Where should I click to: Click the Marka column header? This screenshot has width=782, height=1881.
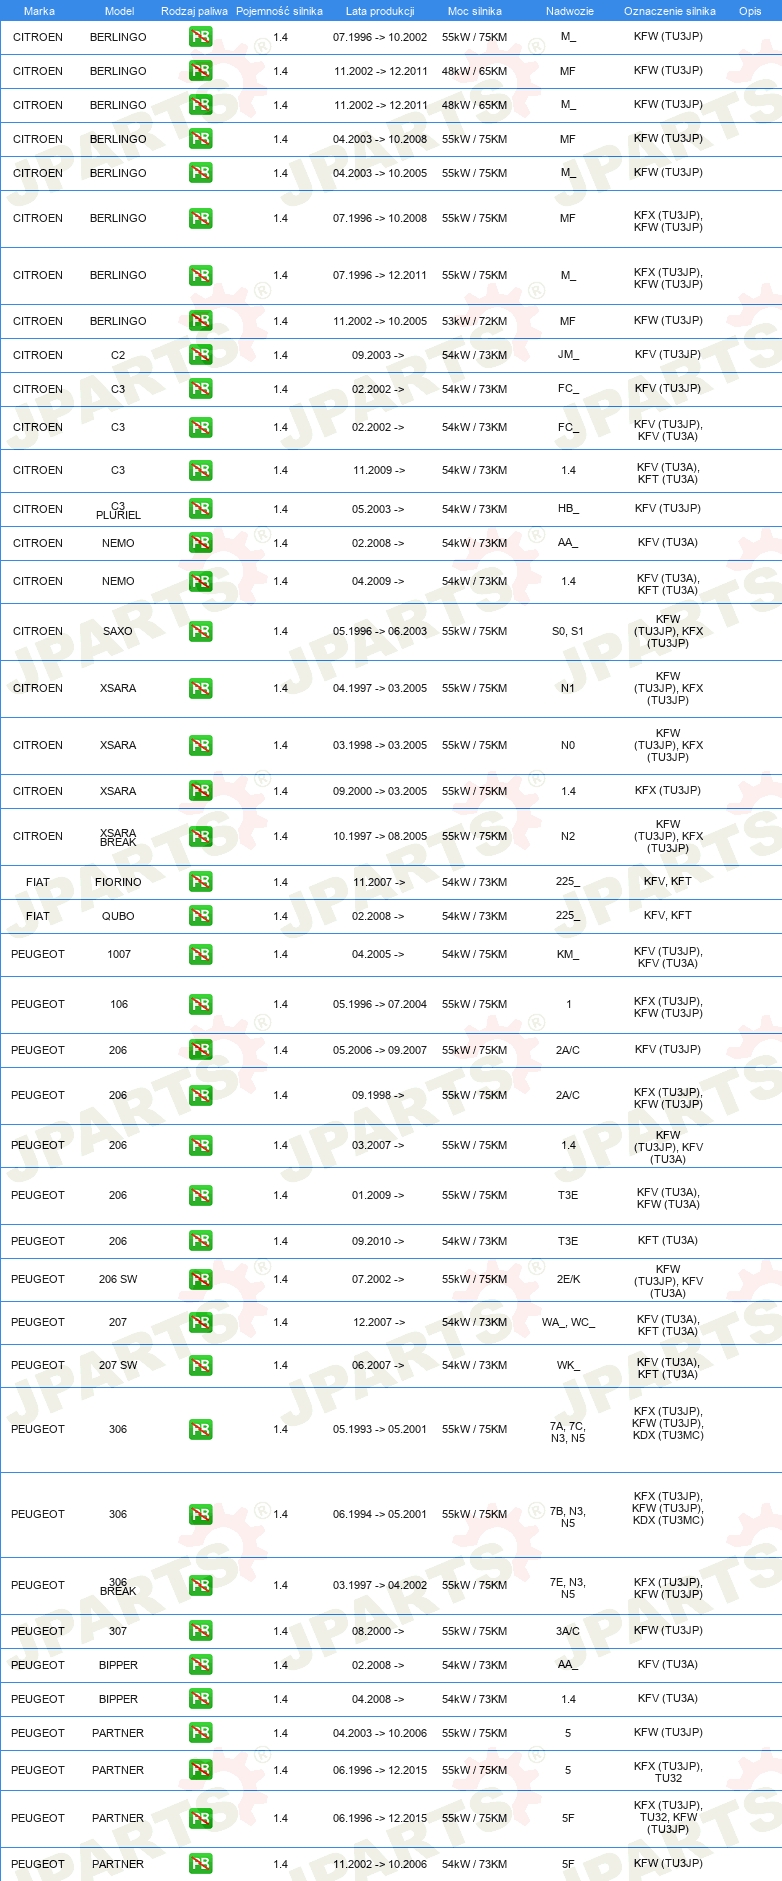click(39, 11)
